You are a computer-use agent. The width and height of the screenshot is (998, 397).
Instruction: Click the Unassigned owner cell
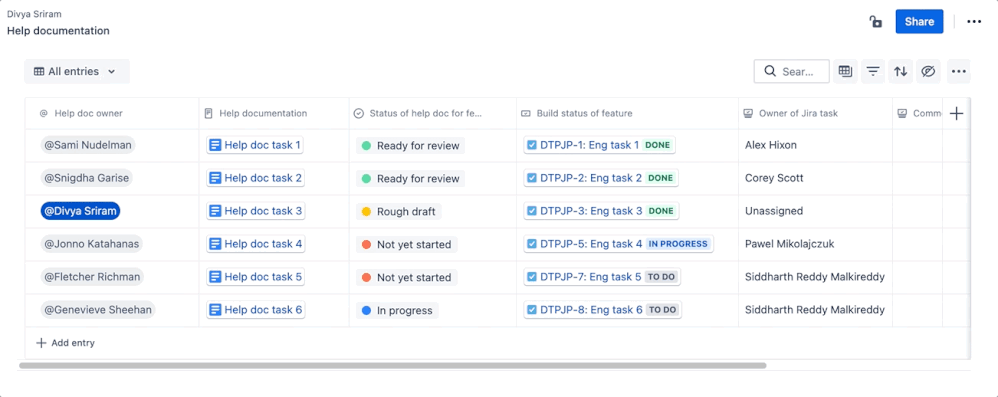pyautogui.click(x=815, y=211)
